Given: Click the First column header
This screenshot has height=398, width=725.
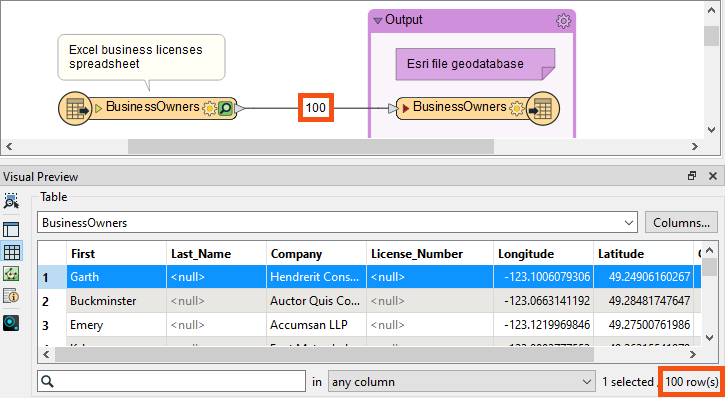Looking at the screenshot, I should tap(117, 253).
